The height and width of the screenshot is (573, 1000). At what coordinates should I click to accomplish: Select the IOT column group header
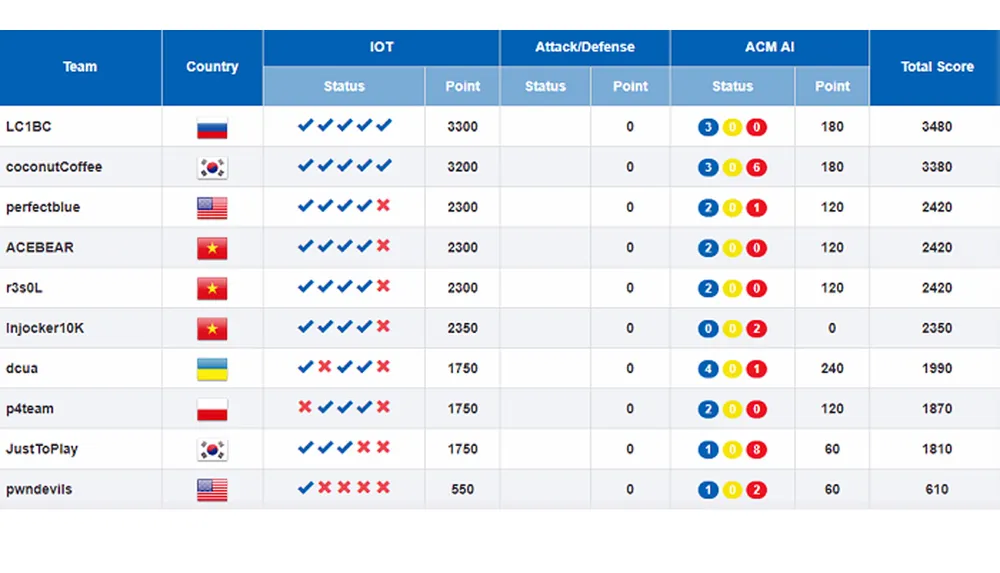click(x=381, y=47)
